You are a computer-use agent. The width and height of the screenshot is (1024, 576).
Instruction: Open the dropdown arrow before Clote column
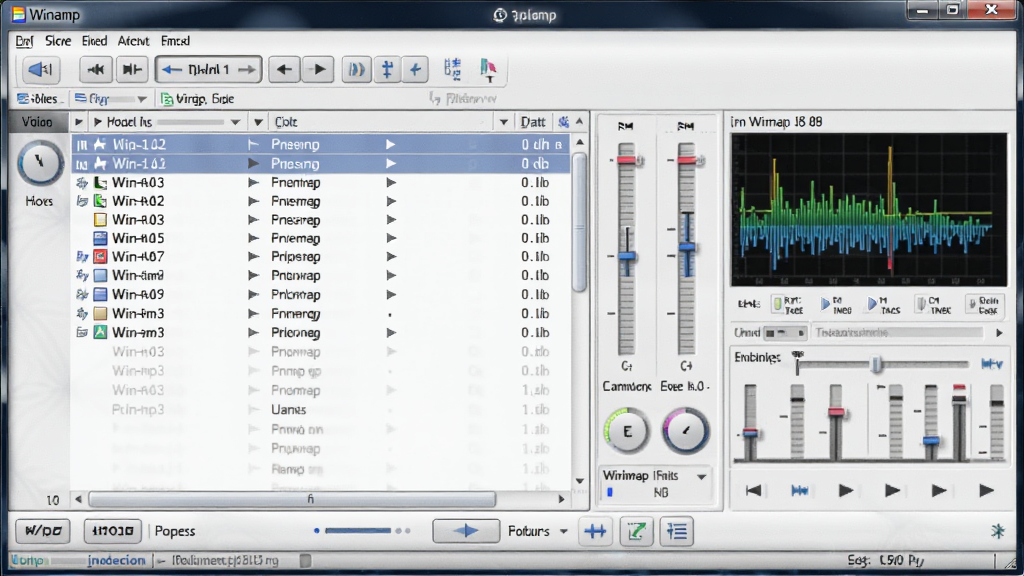pyautogui.click(x=258, y=122)
